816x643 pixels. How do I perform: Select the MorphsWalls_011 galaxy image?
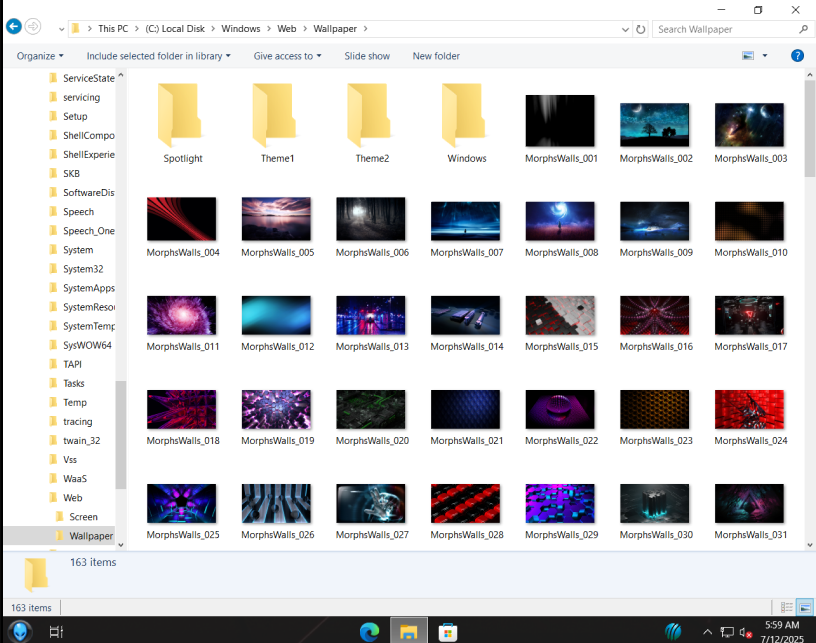click(x=181, y=315)
